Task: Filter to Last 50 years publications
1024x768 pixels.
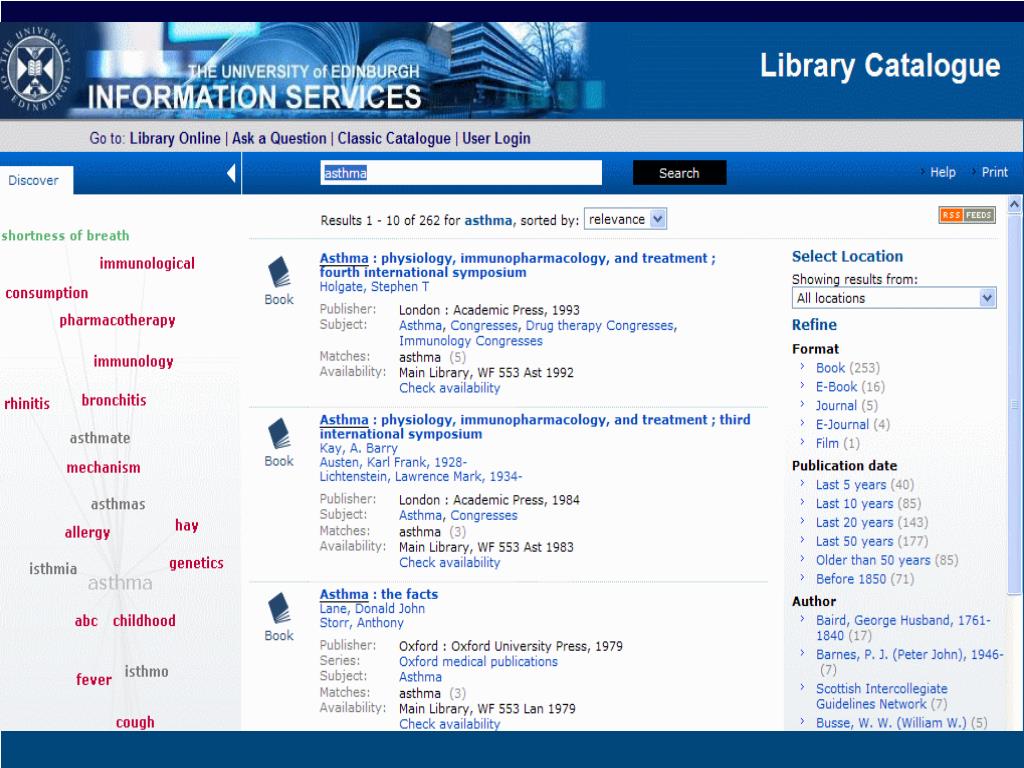Action: tap(872, 541)
